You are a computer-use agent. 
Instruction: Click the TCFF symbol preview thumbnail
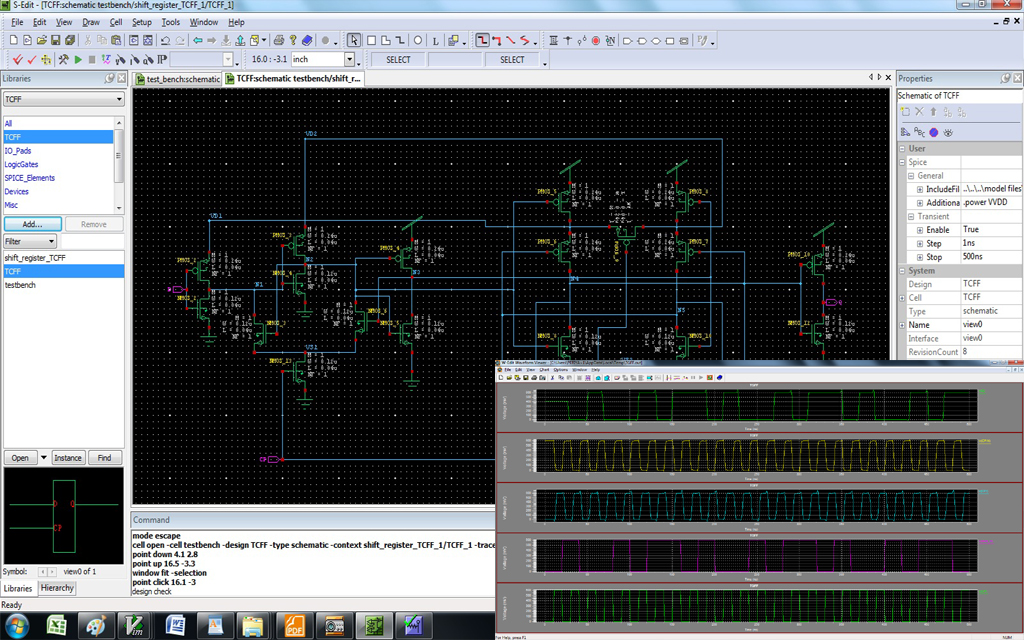click(x=63, y=516)
